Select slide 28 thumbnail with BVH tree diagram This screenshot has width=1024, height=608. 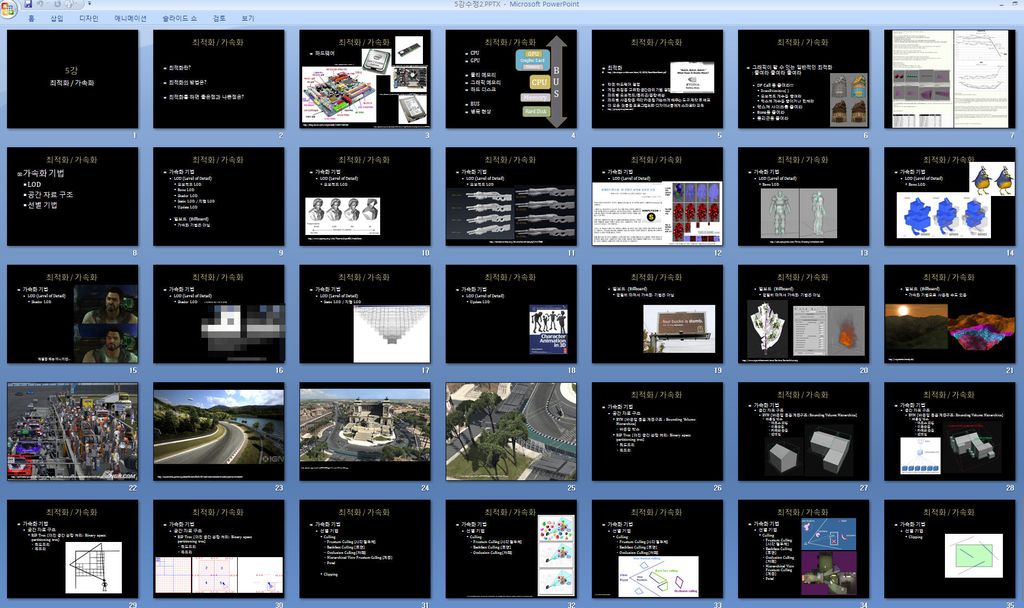pyautogui.click(x=950, y=432)
